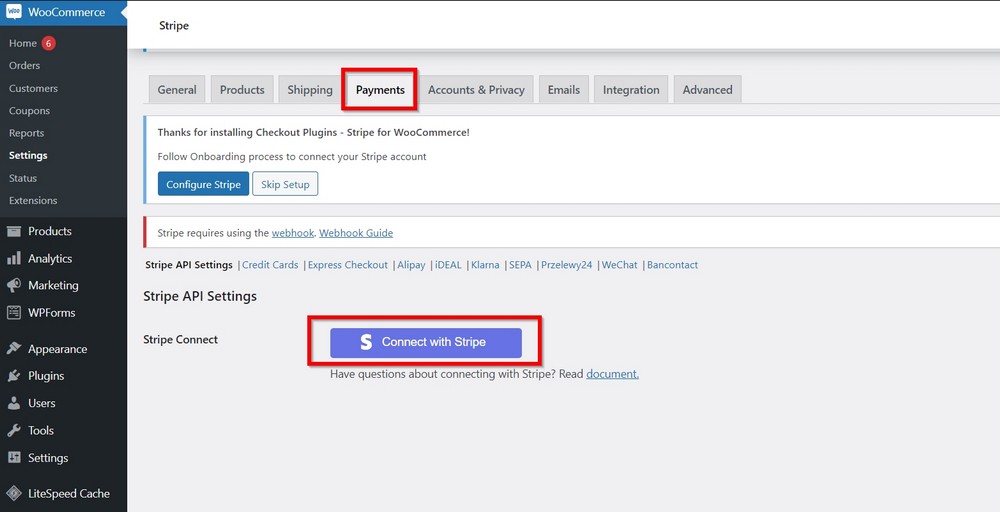Click the Connect with Stripe button
Image resolution: width=1000 pixels, height=512 pixels.
pos(426,342)
